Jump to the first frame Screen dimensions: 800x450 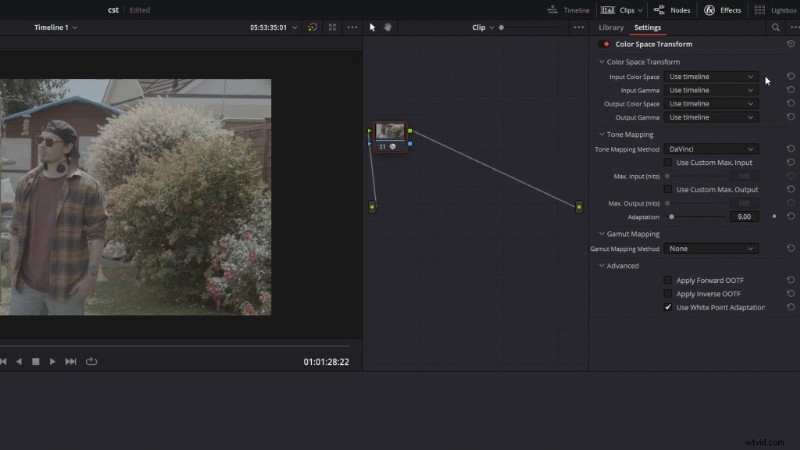(x=4, y=361)
